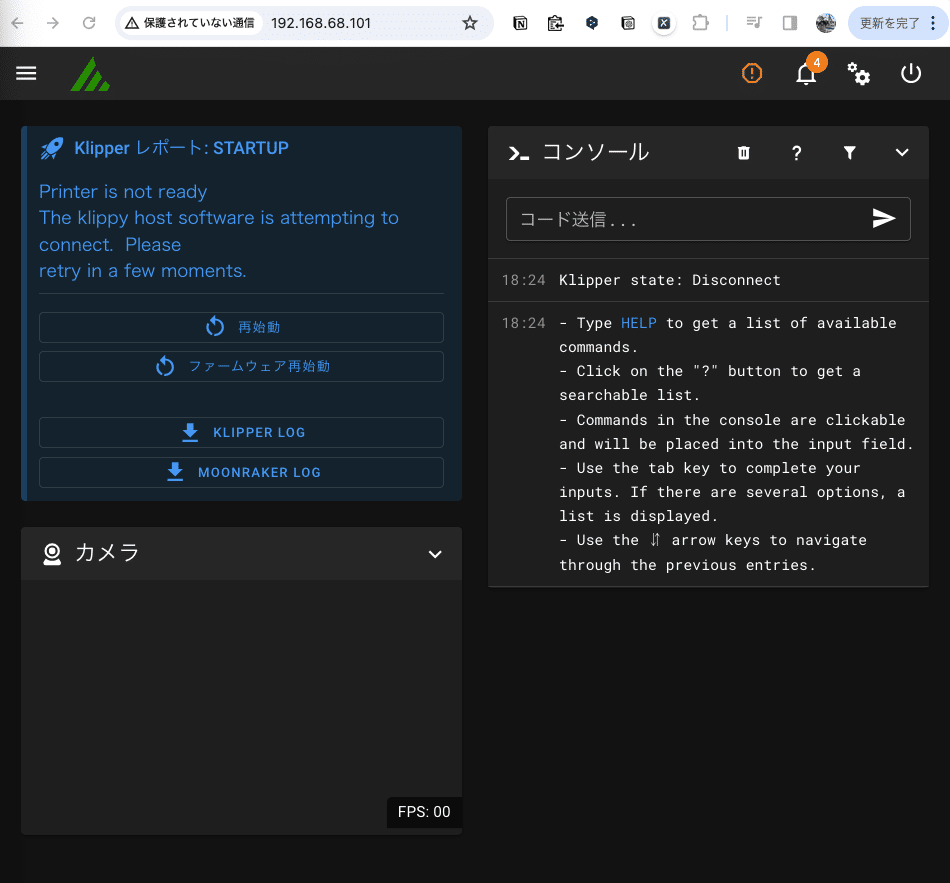
Task: Click the browser forward arrow
Action: (x=53, y=23)
